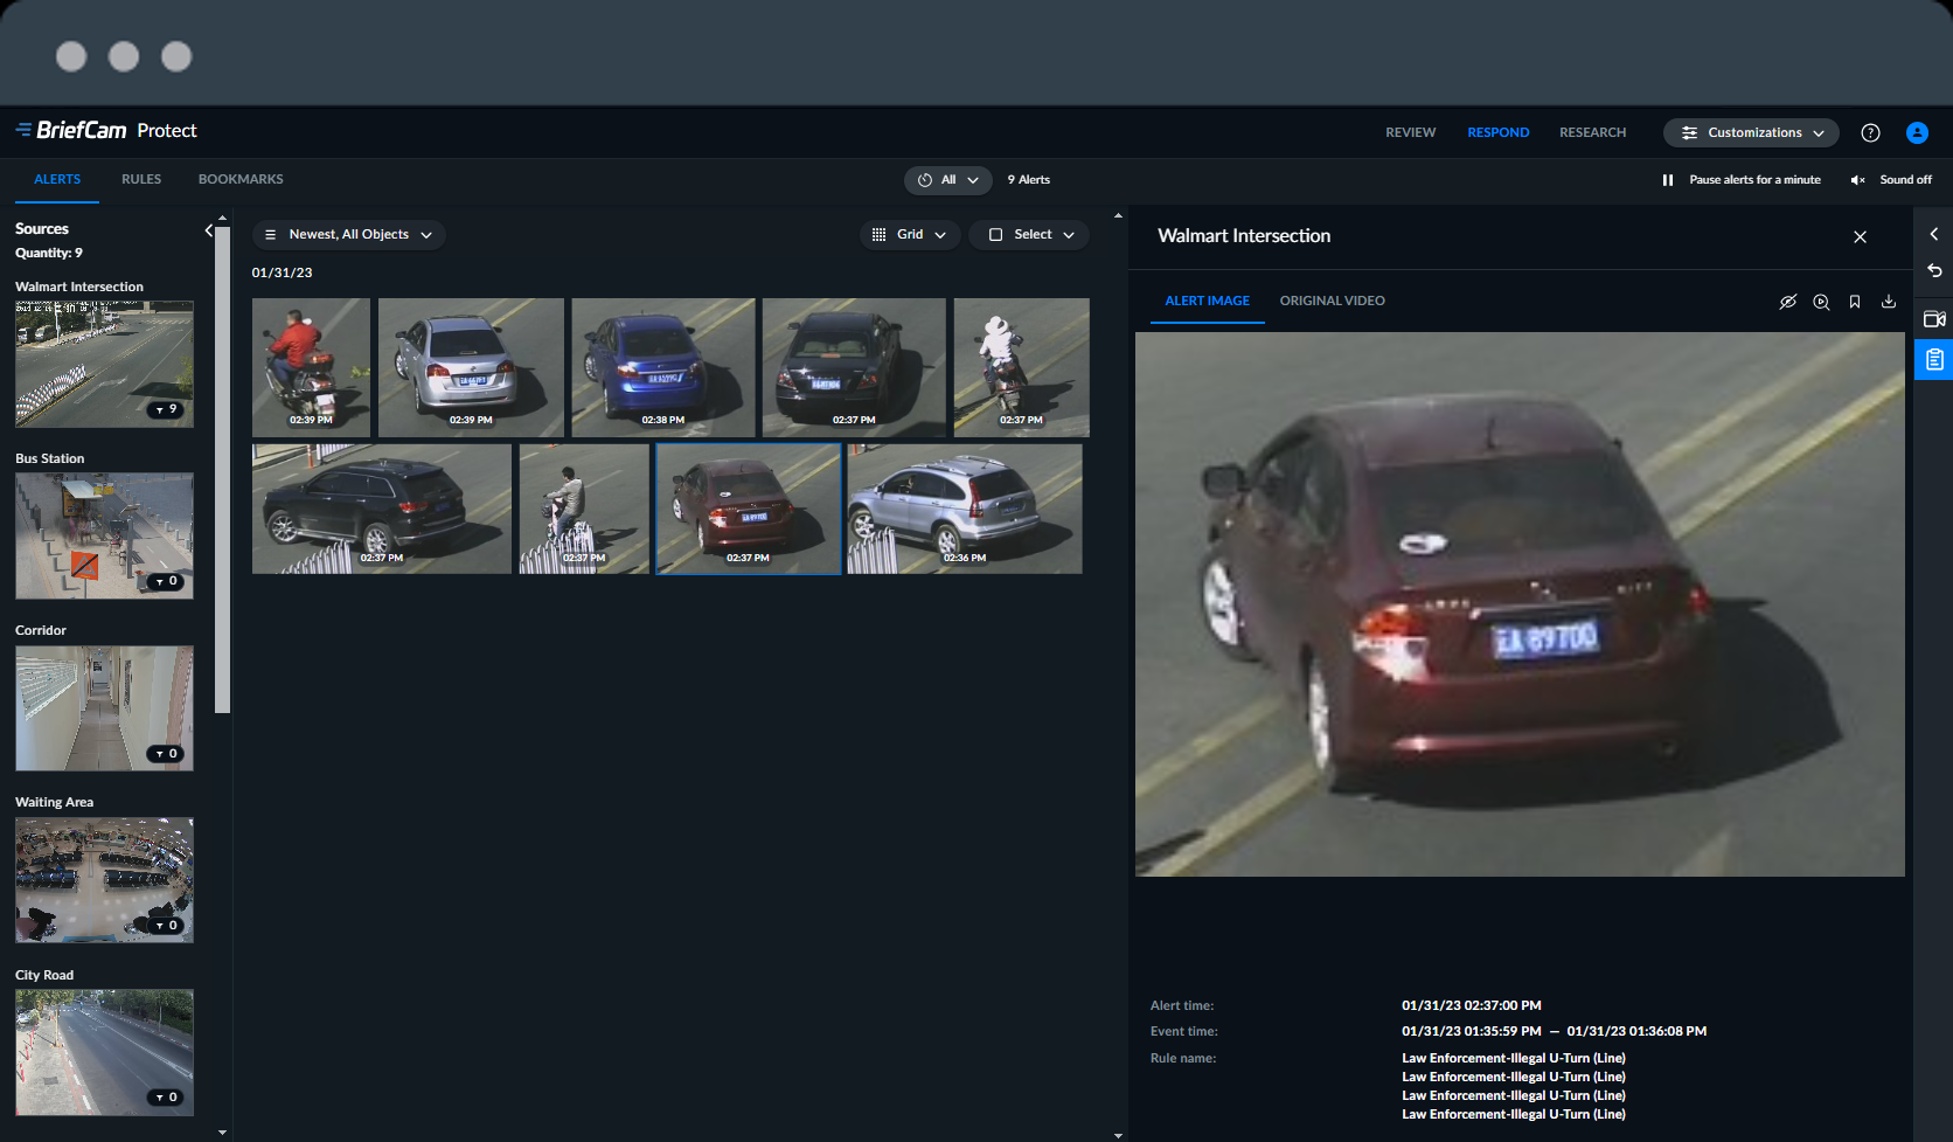Click the zoom magnifier icon above alert image
The width and height of the screenshot is (1953, 1142).
coord(1821,301)
